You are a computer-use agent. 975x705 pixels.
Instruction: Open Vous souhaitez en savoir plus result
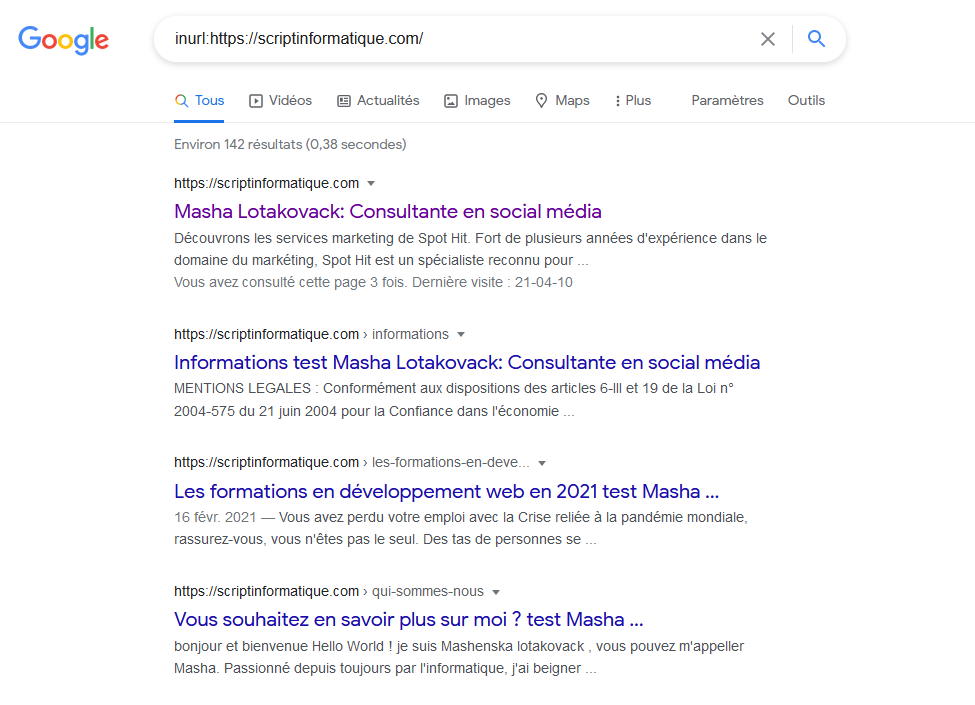[409, 619]
